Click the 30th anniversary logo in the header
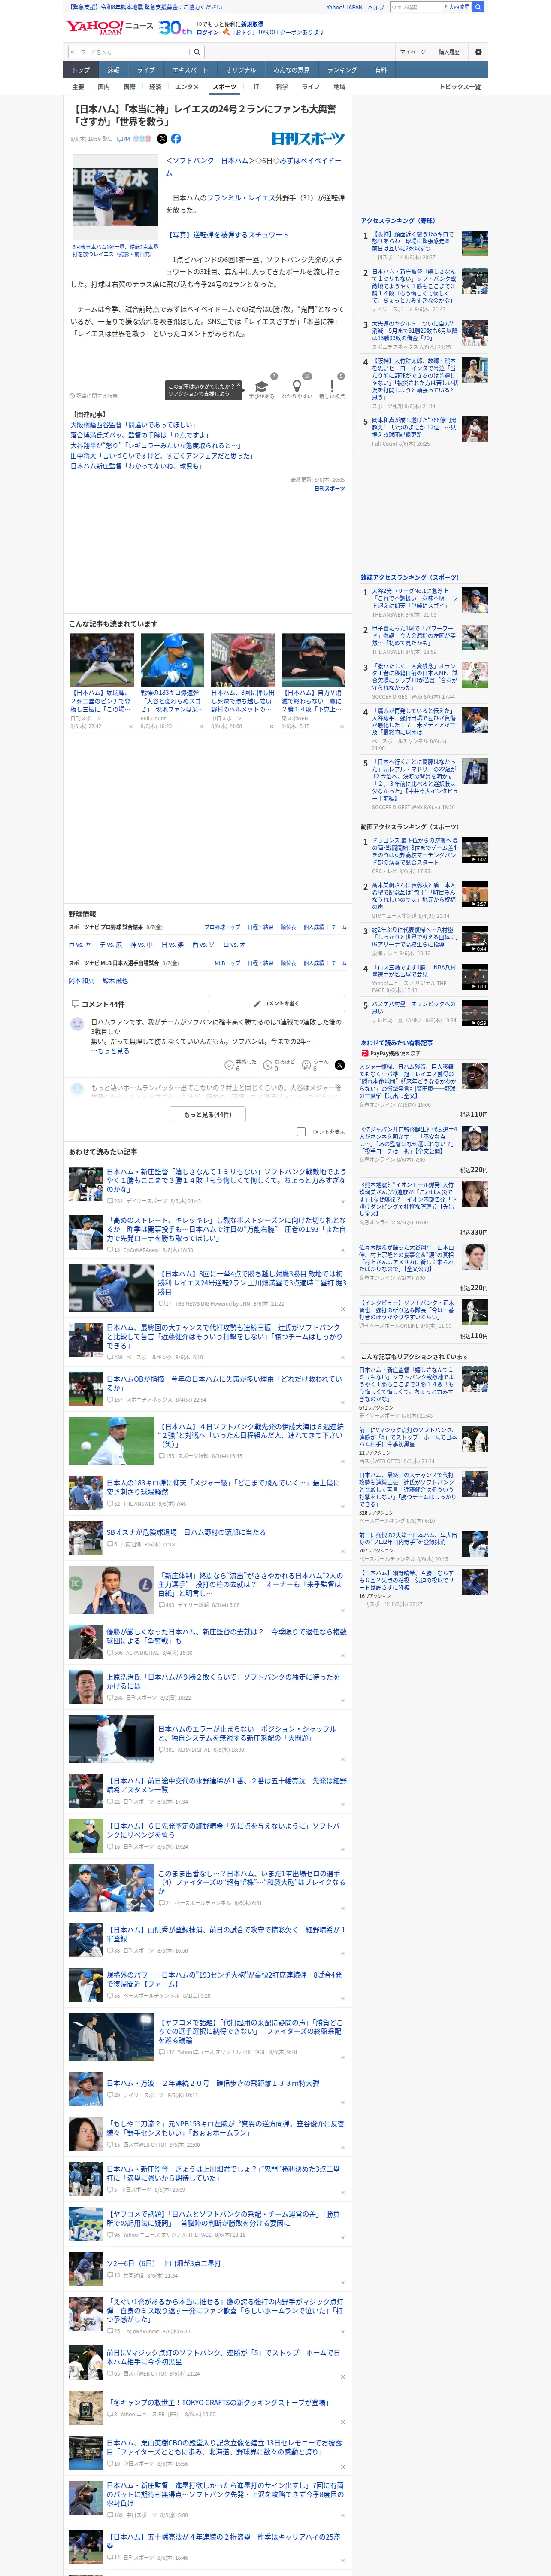The height and width of the screenshot is (2576, 551). (175, 28)
